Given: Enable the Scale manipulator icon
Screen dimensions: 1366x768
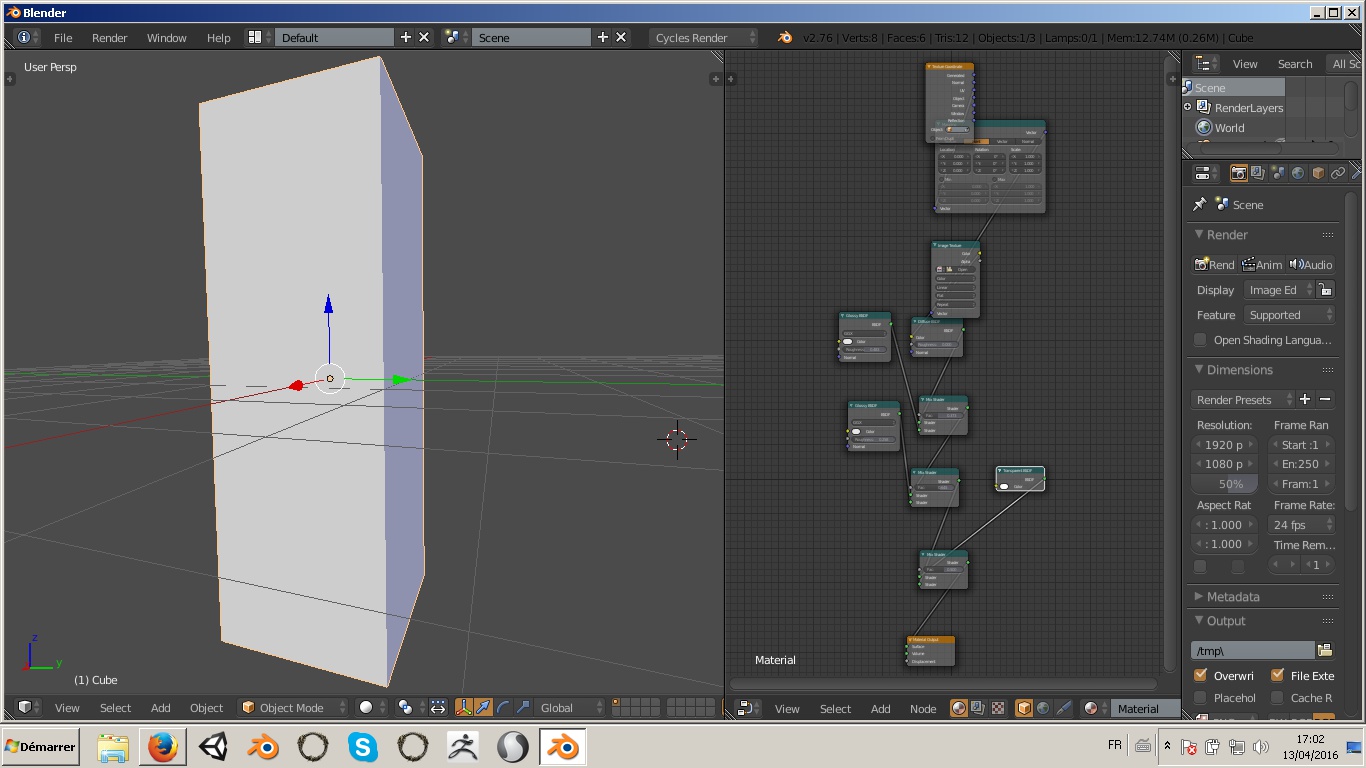Looking at the screenshot, I should (x=522, y=707).
